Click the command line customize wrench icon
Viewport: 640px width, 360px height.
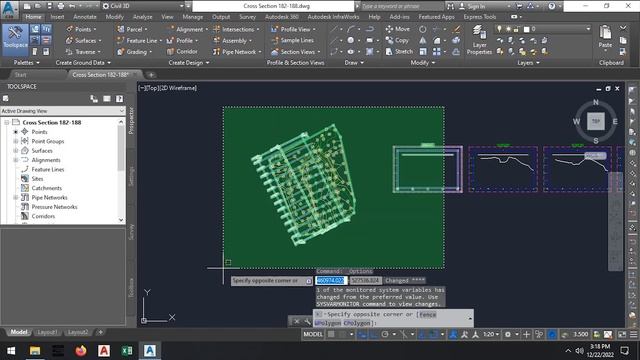pyautogui.click(x=307, y=322)
